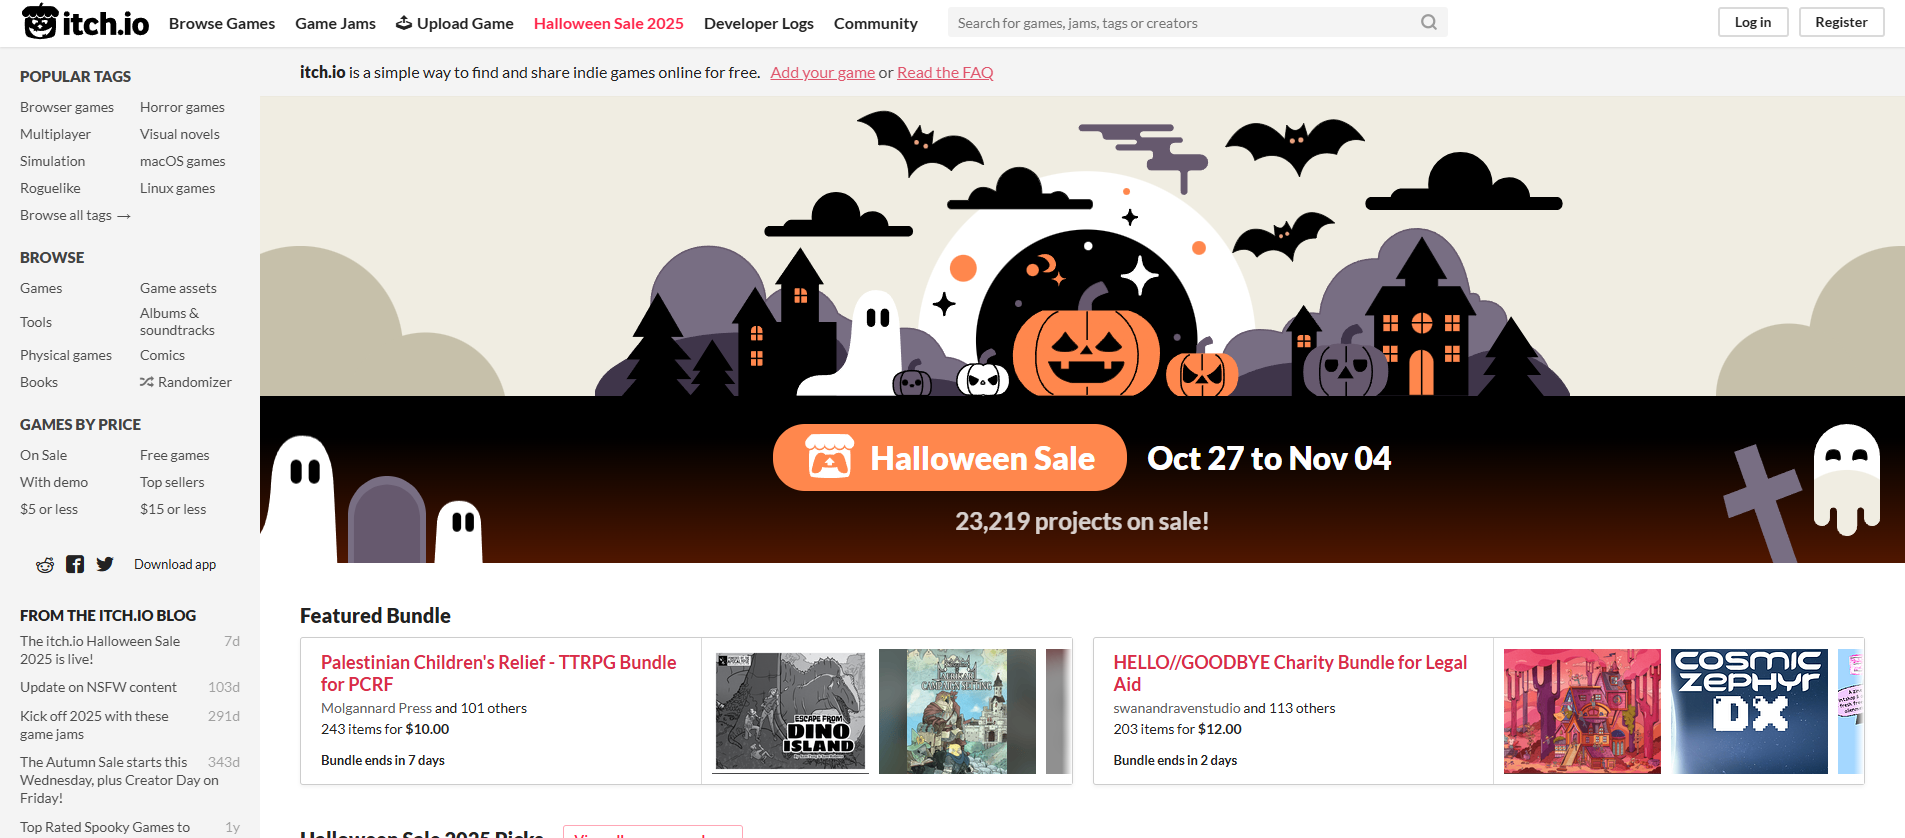Screen dimensions: 1905x838
Task: Click the Randomizer shuffle icon
Action: (x=146, y=382)
